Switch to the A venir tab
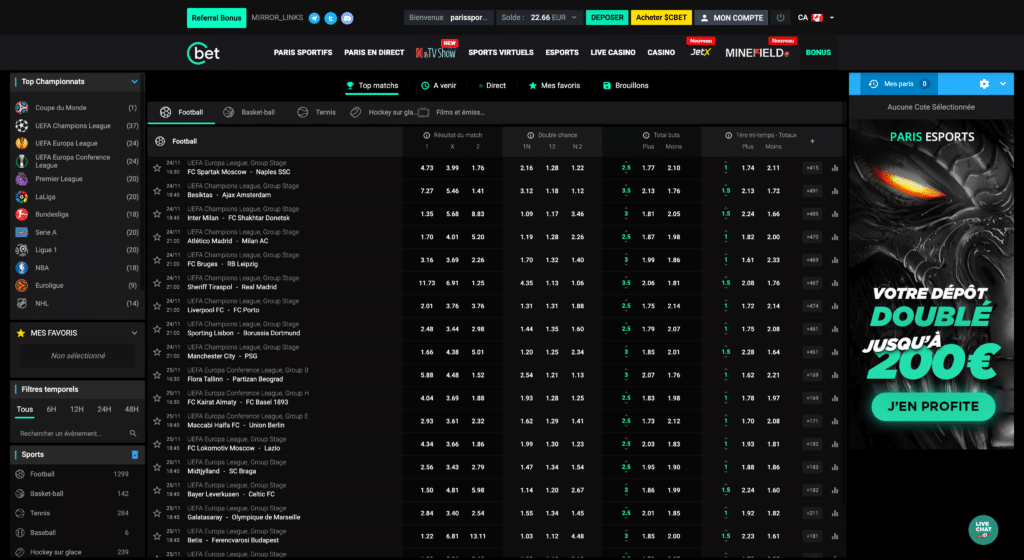Viewport: 1024px width, 560px height. click(438, 86)
